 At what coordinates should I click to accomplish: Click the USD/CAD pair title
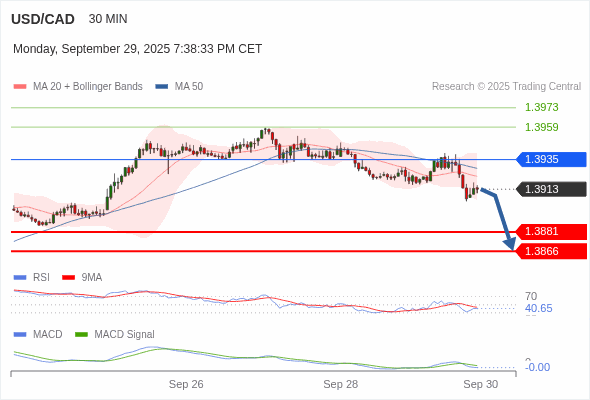coord(43,19)
